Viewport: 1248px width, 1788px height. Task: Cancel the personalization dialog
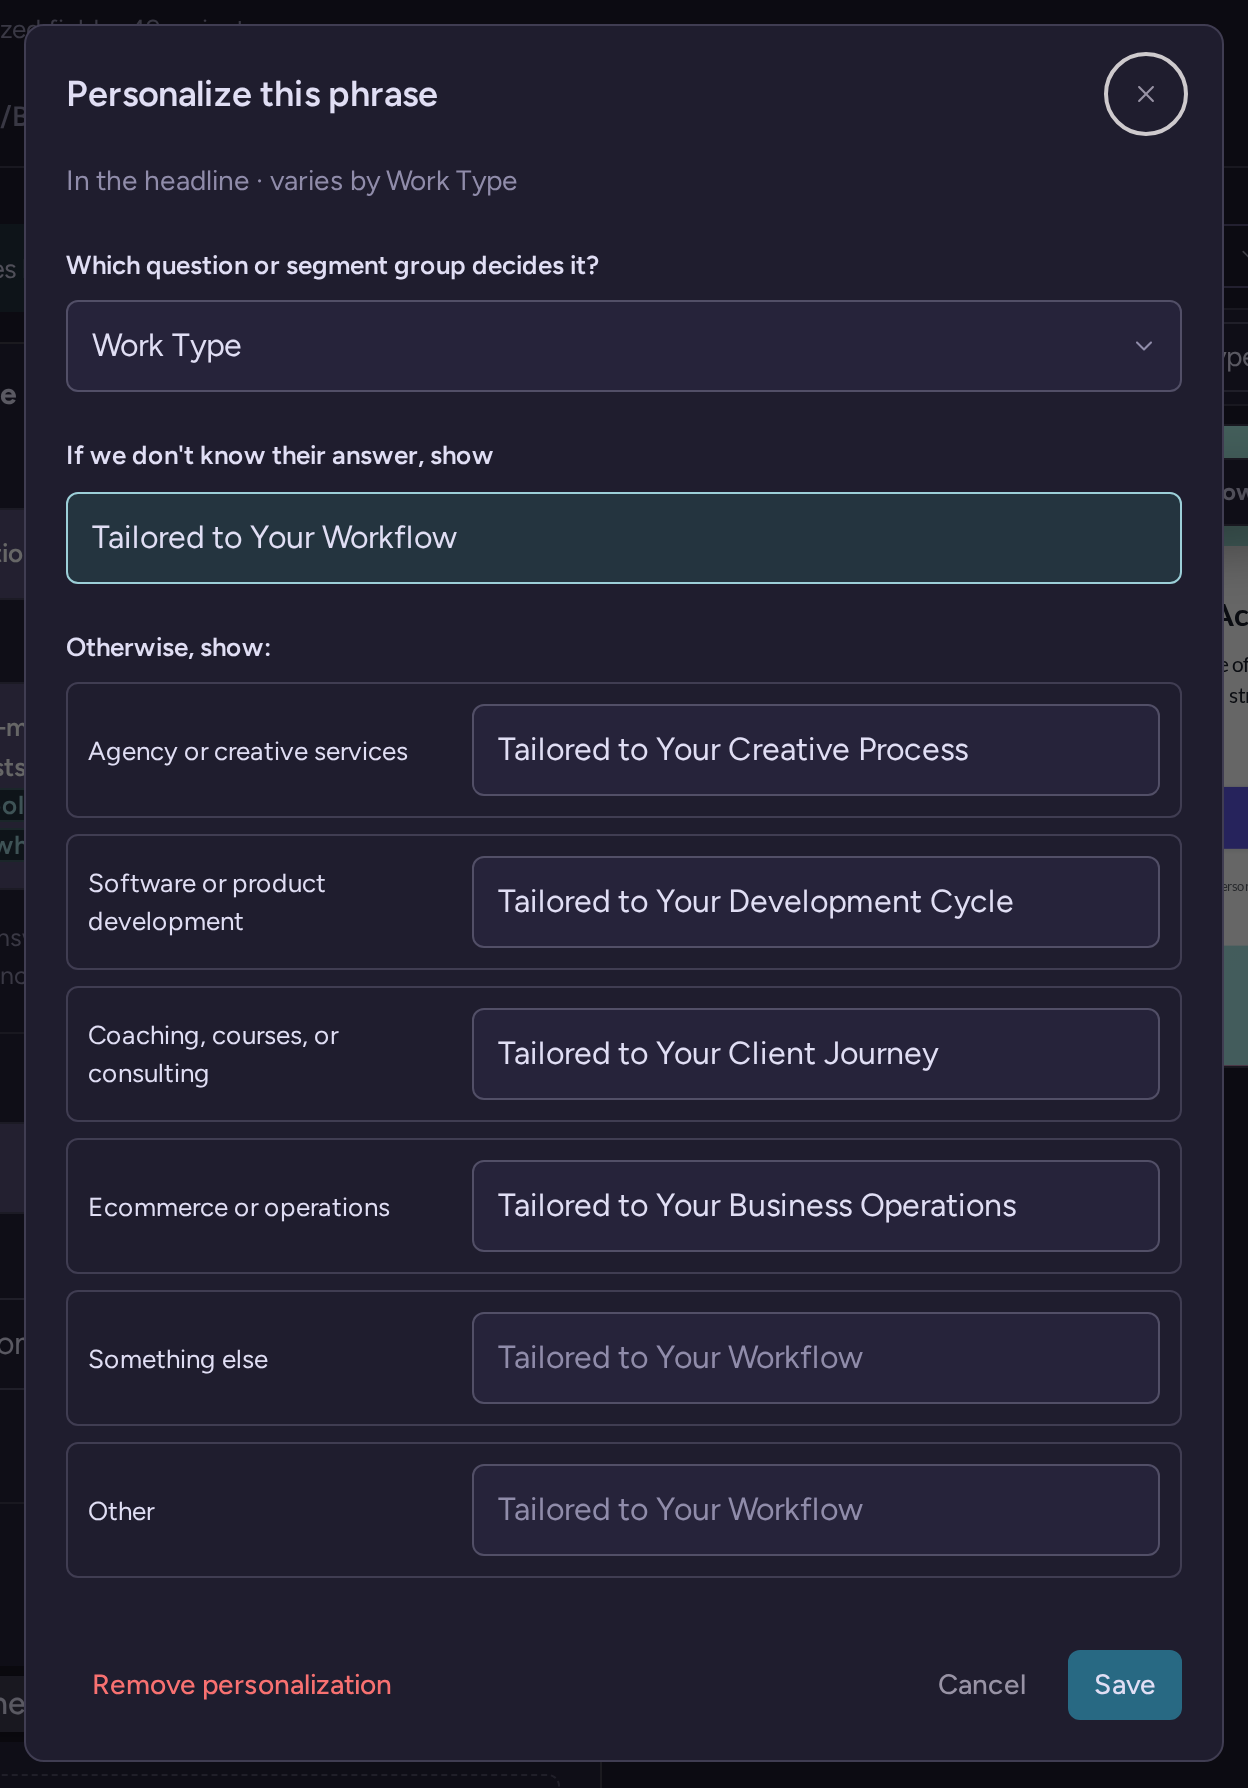coord(981,1685)
